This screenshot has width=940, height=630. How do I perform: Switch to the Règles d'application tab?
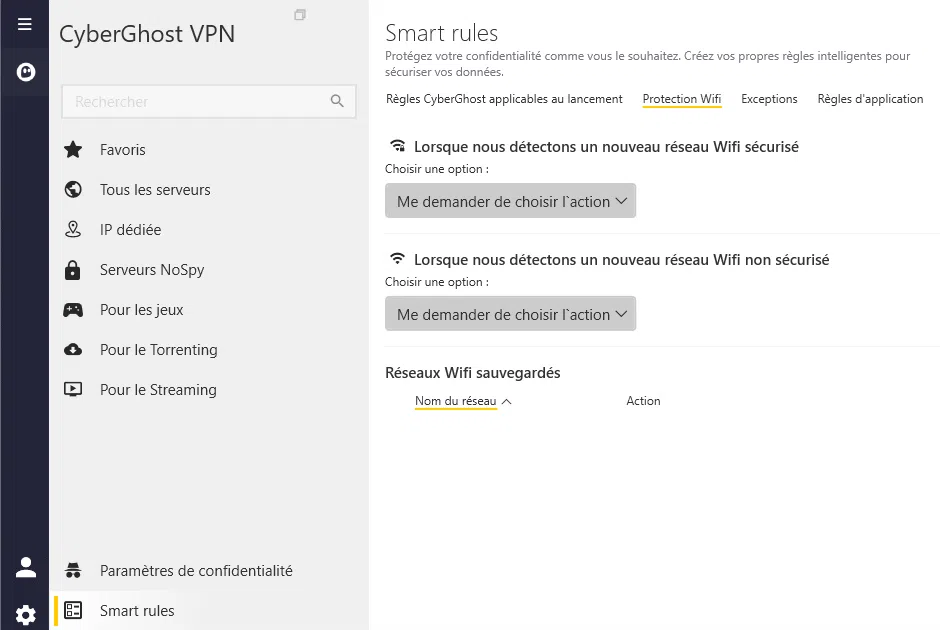[870, 99]
